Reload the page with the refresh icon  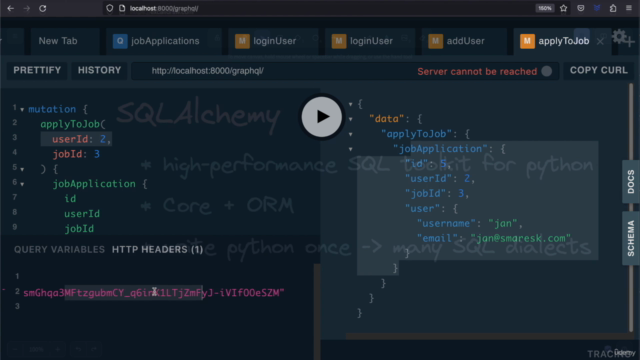coord(42,8)
